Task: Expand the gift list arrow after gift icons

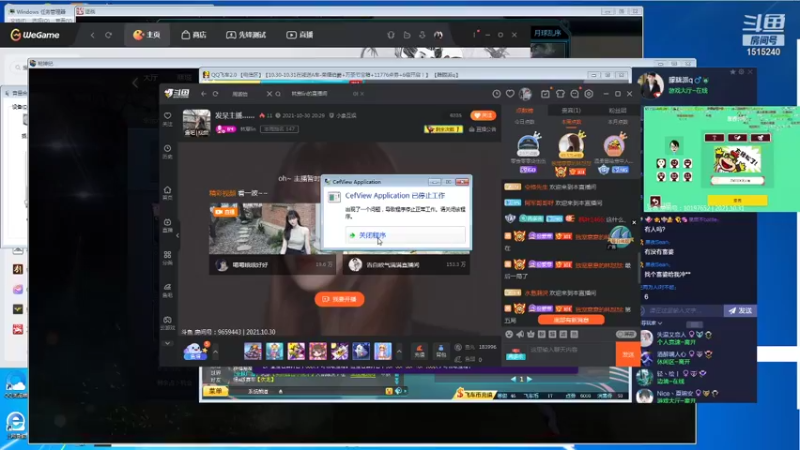Action: [x=399, y=352]
